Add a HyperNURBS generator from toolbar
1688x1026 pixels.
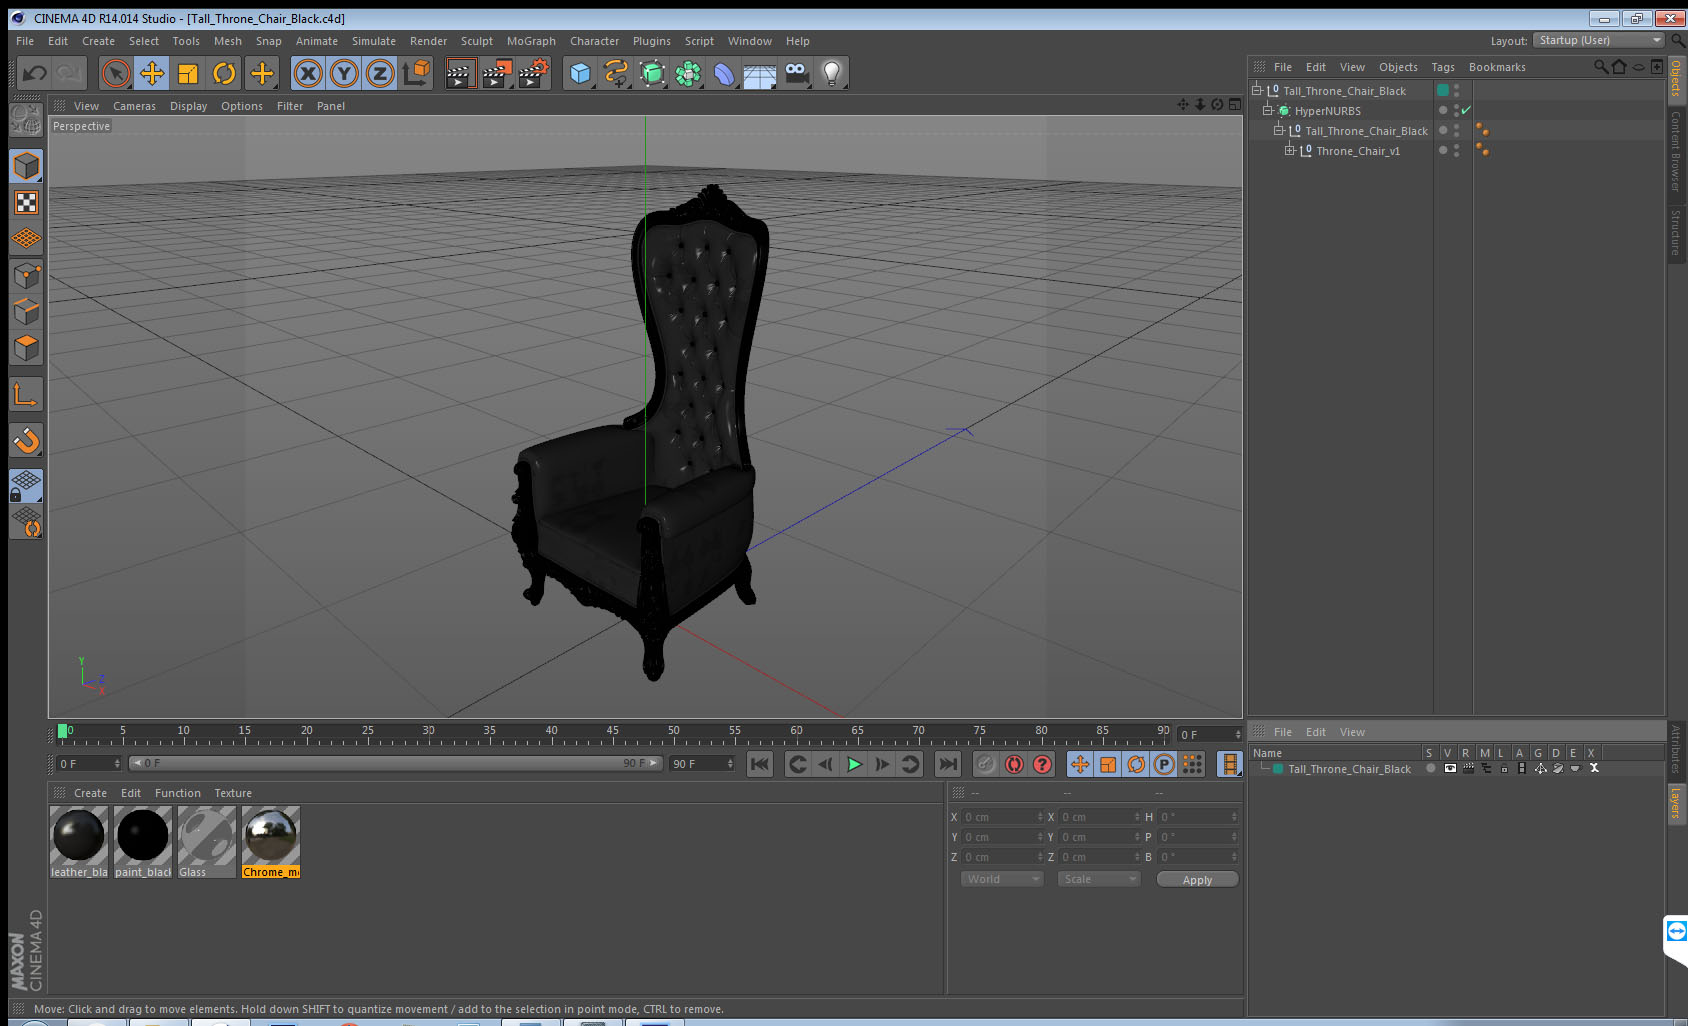coord(652,73)
